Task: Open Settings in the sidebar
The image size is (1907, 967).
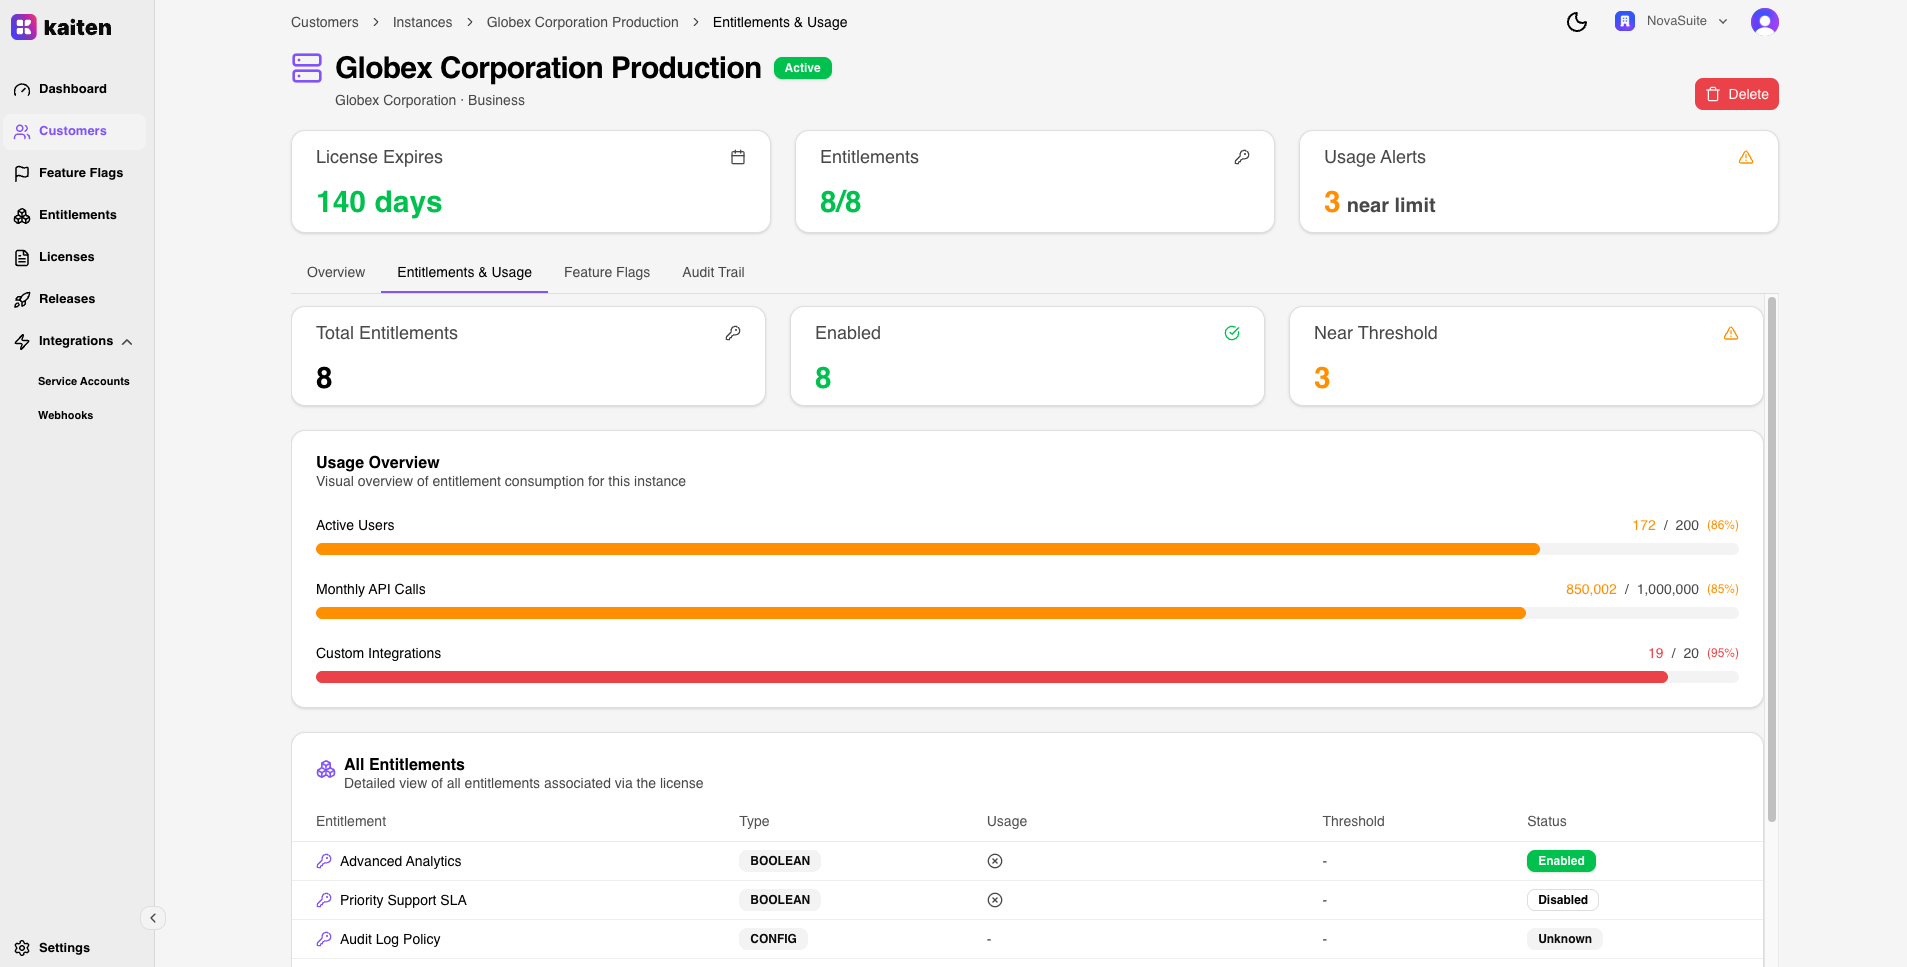Action: click(64, 948)
